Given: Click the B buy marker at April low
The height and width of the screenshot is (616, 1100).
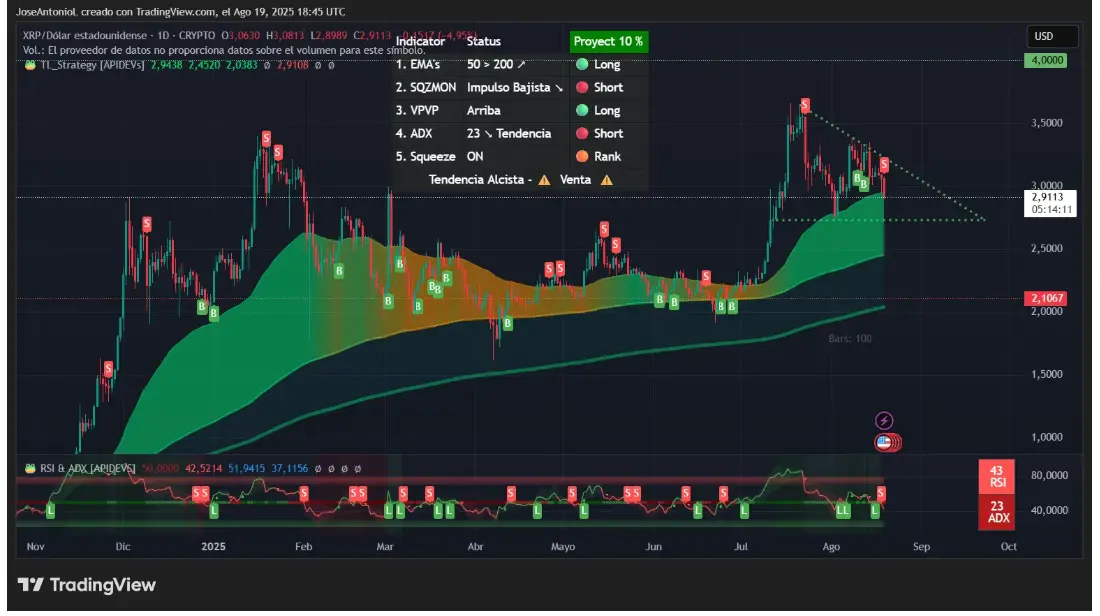Looking at the screenshot, I should click(x=507, y=323).
